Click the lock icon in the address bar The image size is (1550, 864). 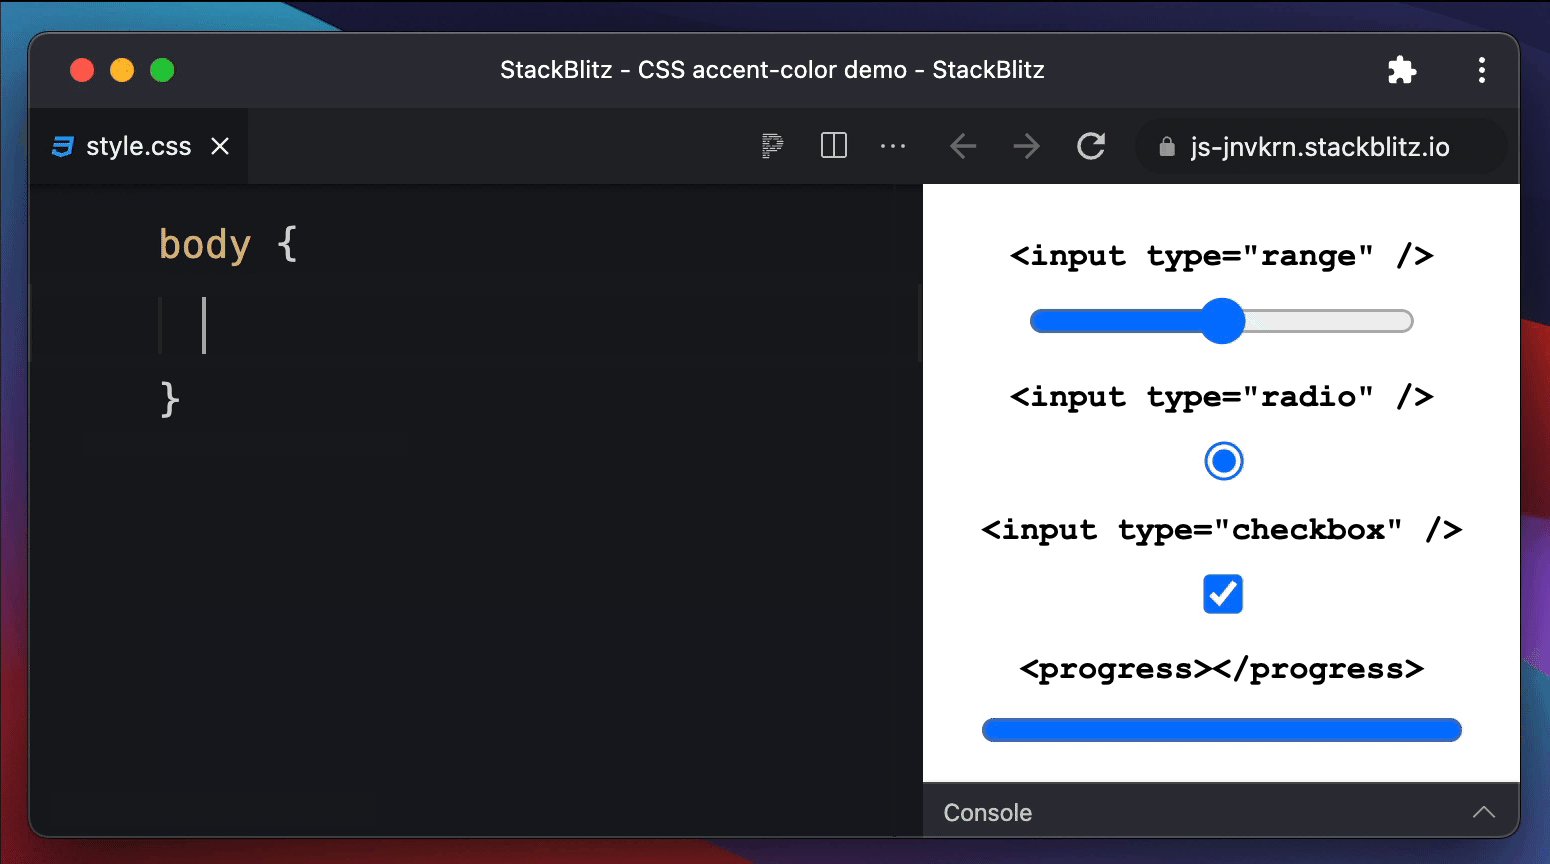tap(1166, 147)
